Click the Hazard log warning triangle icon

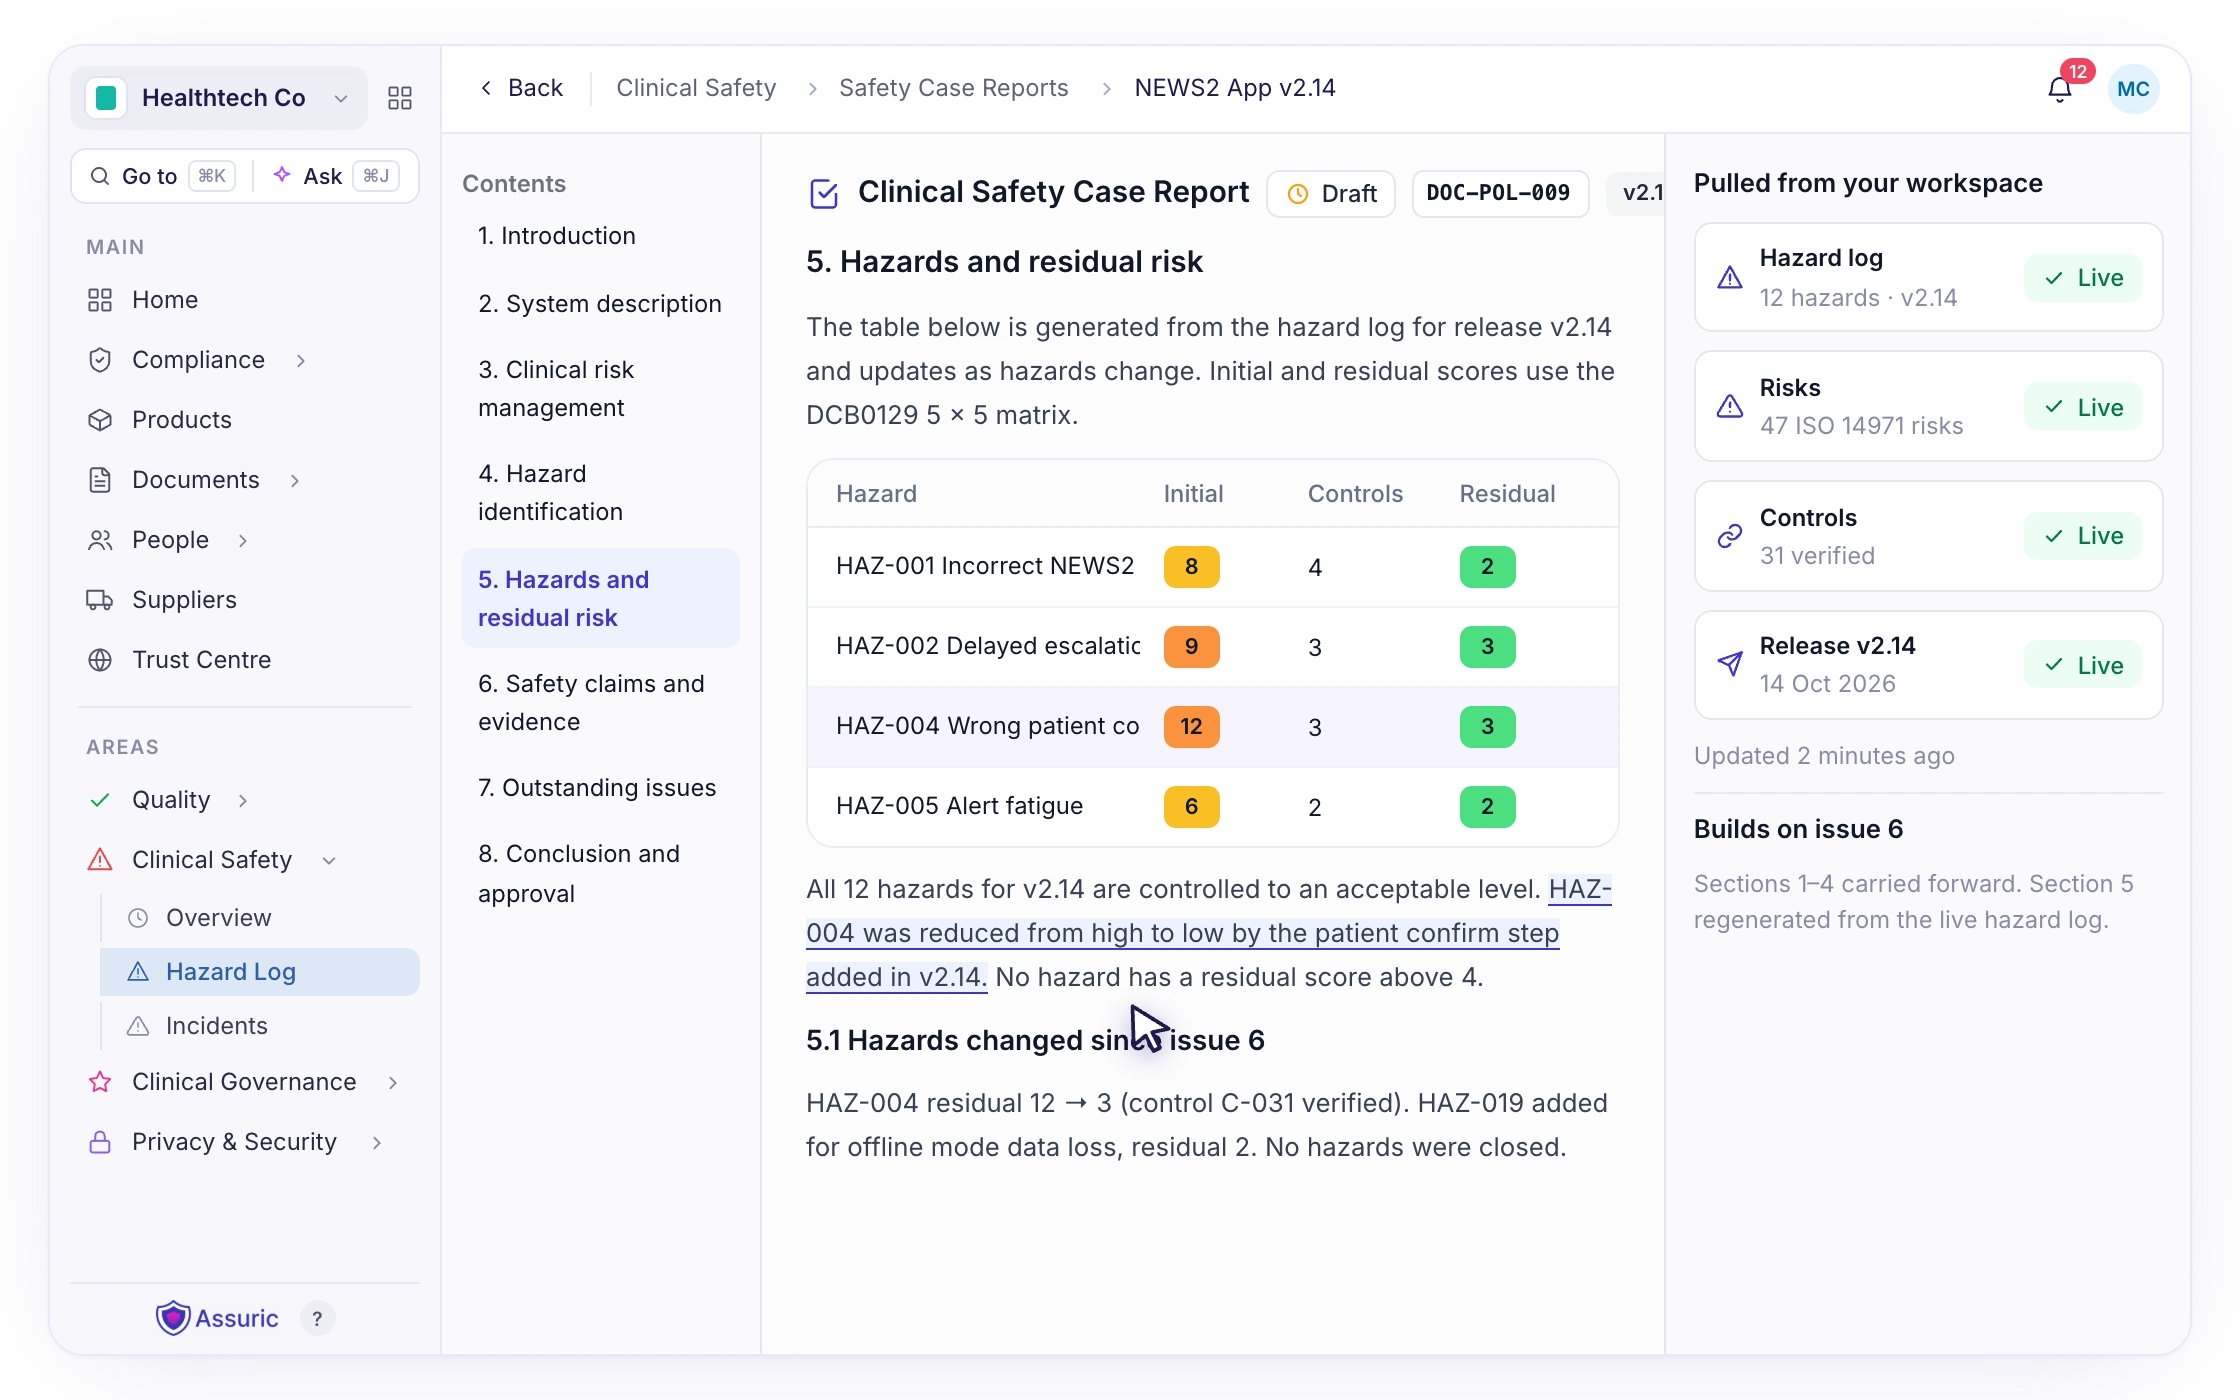coord(1730,278)
